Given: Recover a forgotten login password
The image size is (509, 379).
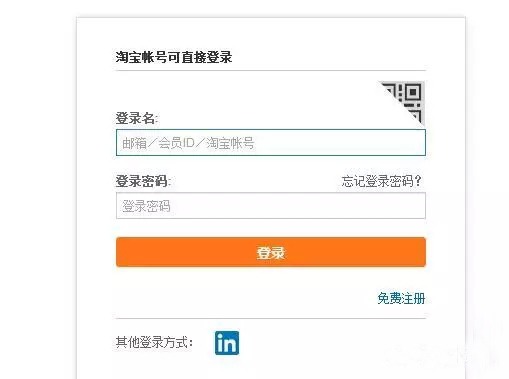Looking at the screenshot, I should 381,181.
